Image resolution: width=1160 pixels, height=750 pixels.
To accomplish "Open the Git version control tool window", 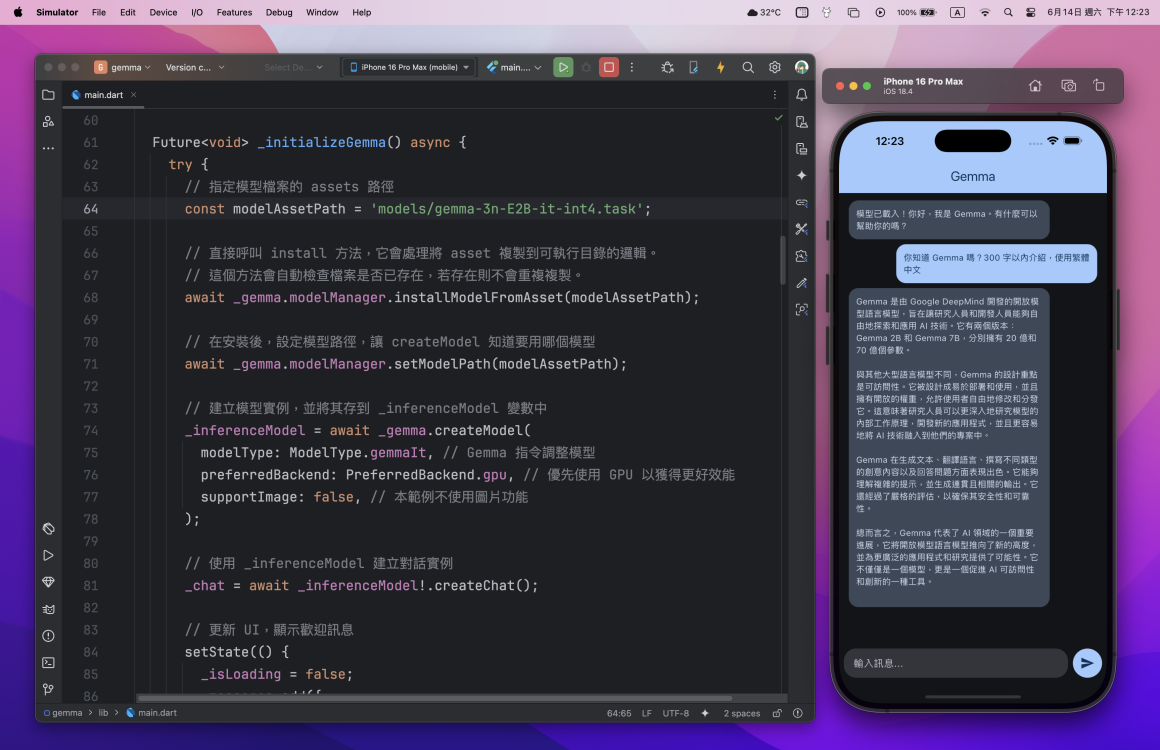I will pos(48,689).
